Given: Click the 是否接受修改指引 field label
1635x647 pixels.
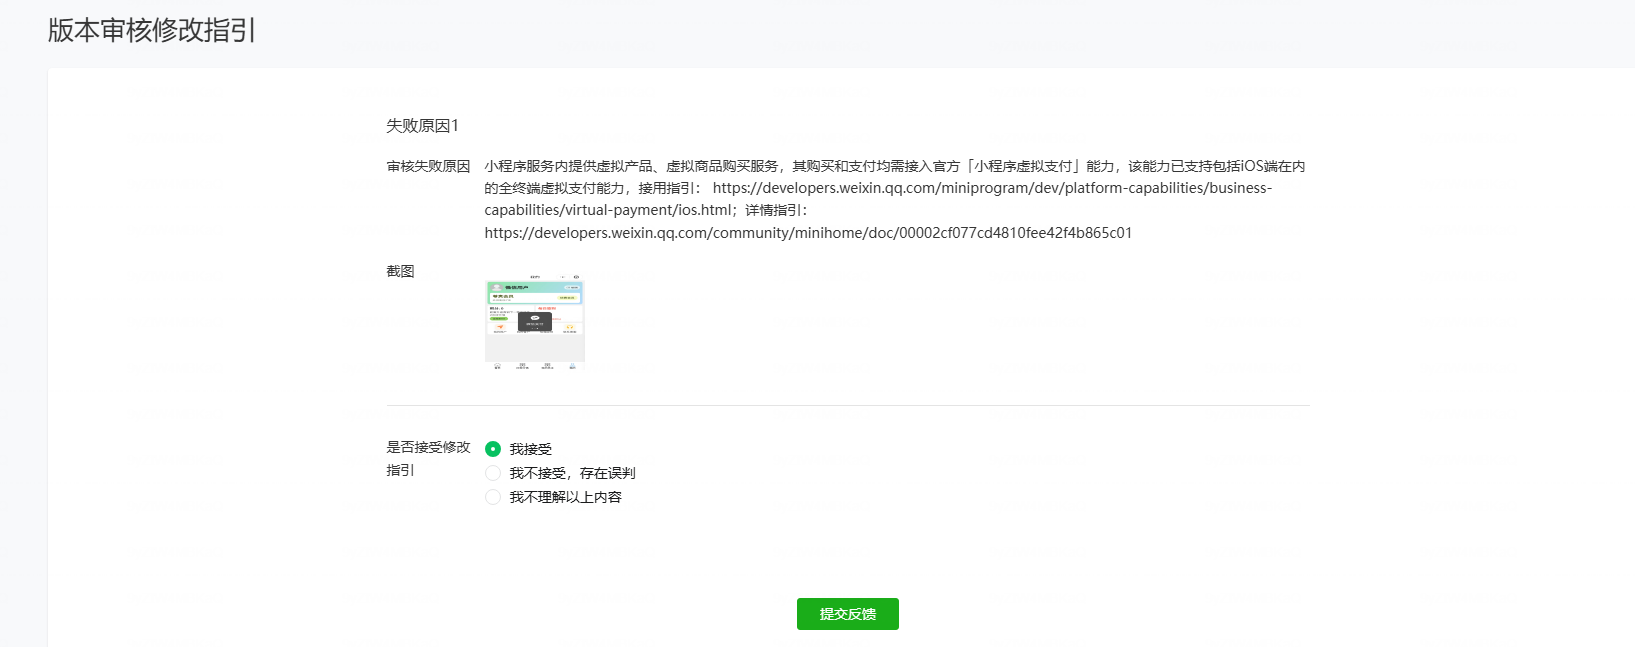Looking at the screenshot, I should point(428,458).
